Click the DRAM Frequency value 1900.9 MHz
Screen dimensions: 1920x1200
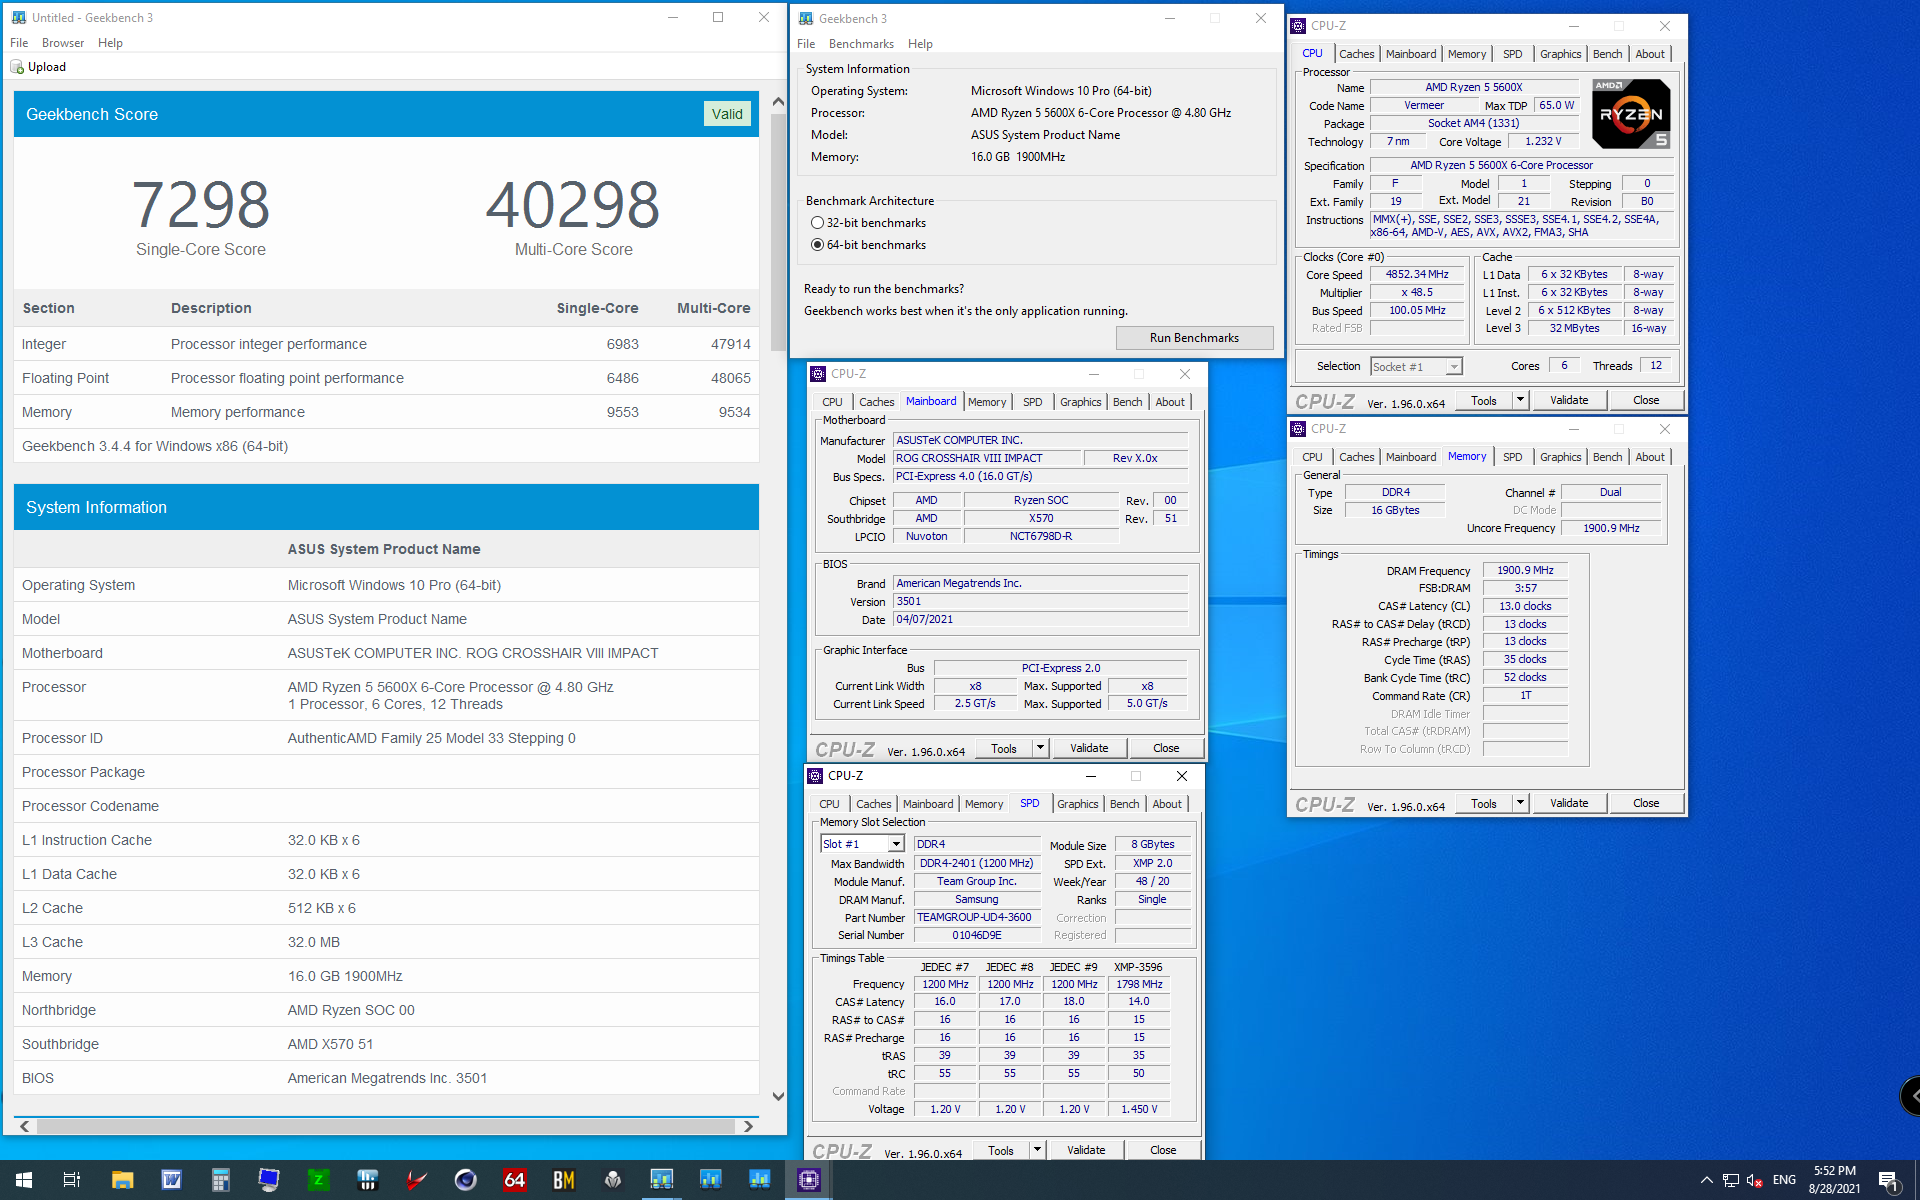coord(1525,570)
